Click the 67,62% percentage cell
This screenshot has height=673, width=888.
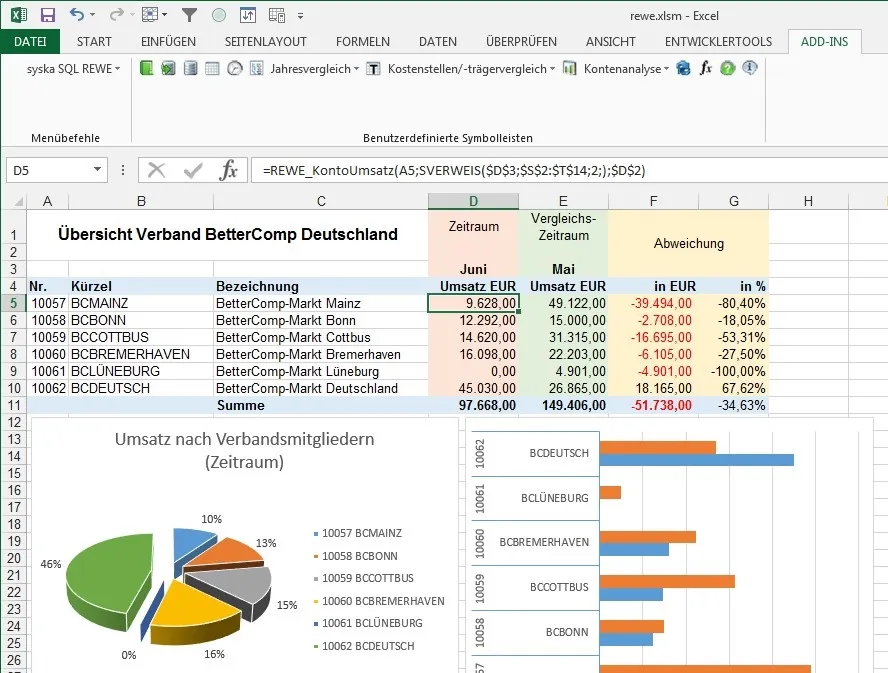(733, 388)
